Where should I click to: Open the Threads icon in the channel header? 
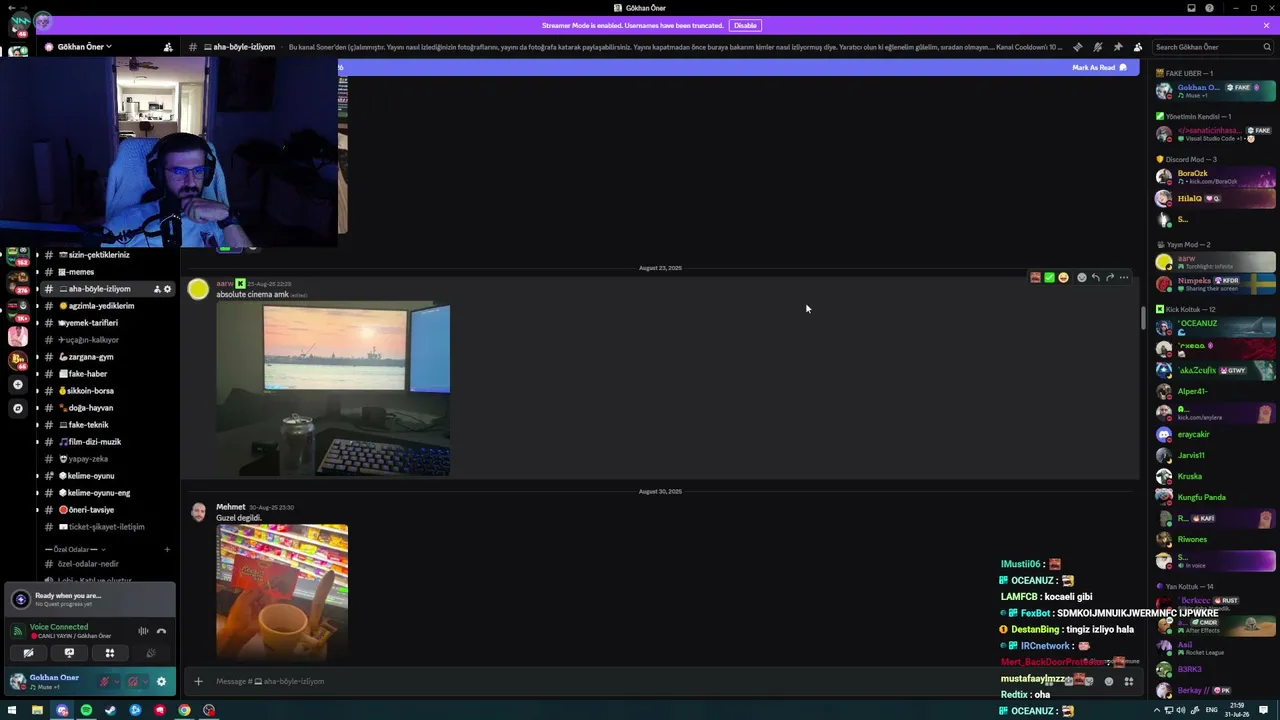coord(1077,47)
